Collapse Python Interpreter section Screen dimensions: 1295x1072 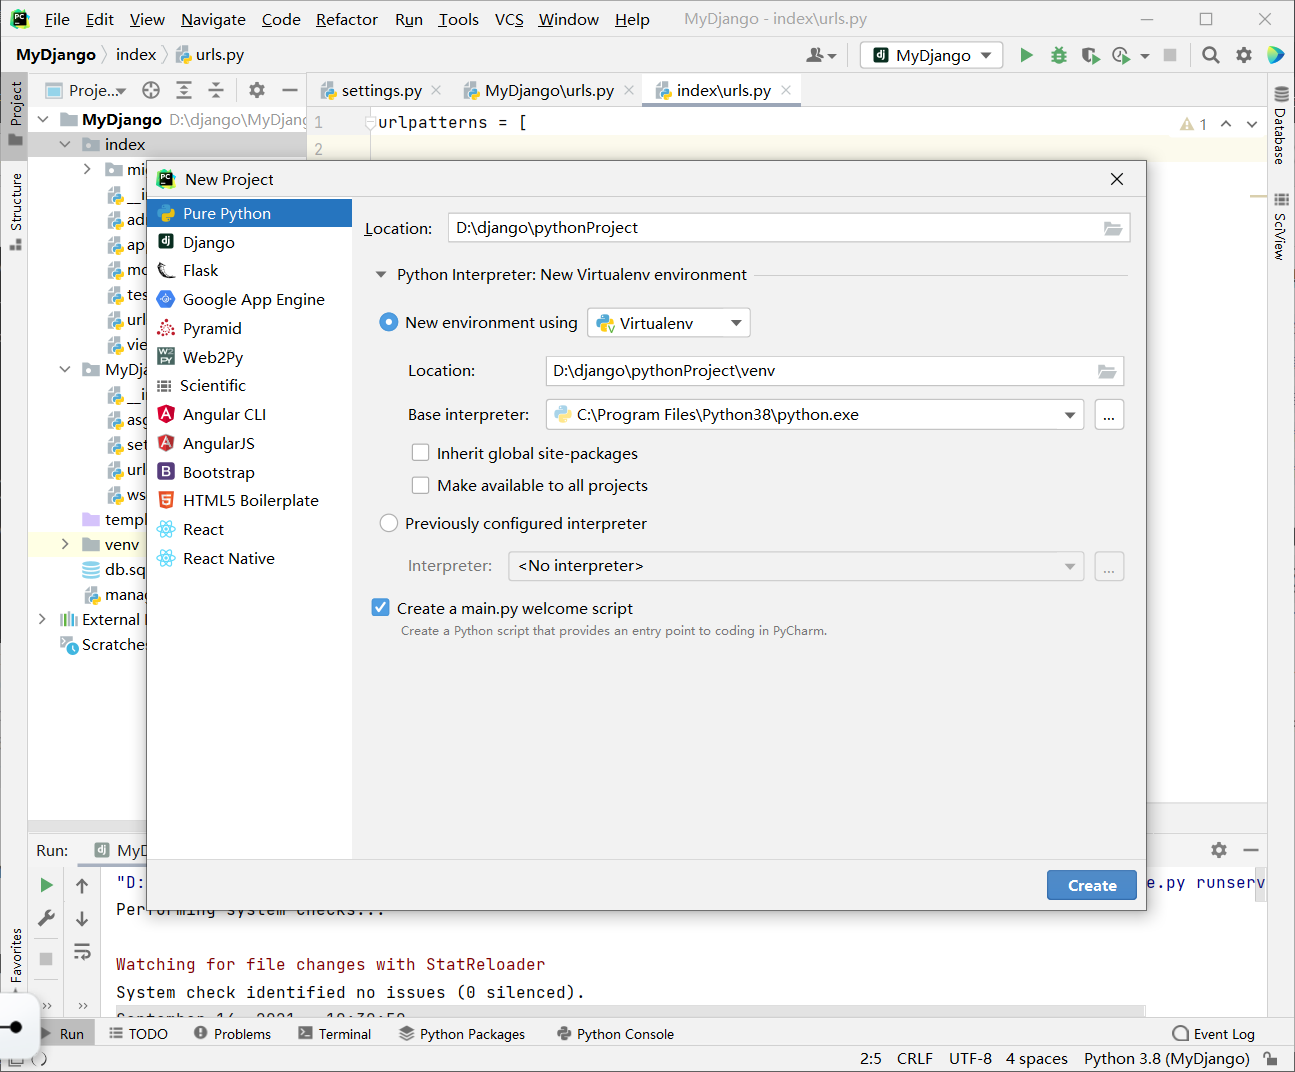[380, 274]
